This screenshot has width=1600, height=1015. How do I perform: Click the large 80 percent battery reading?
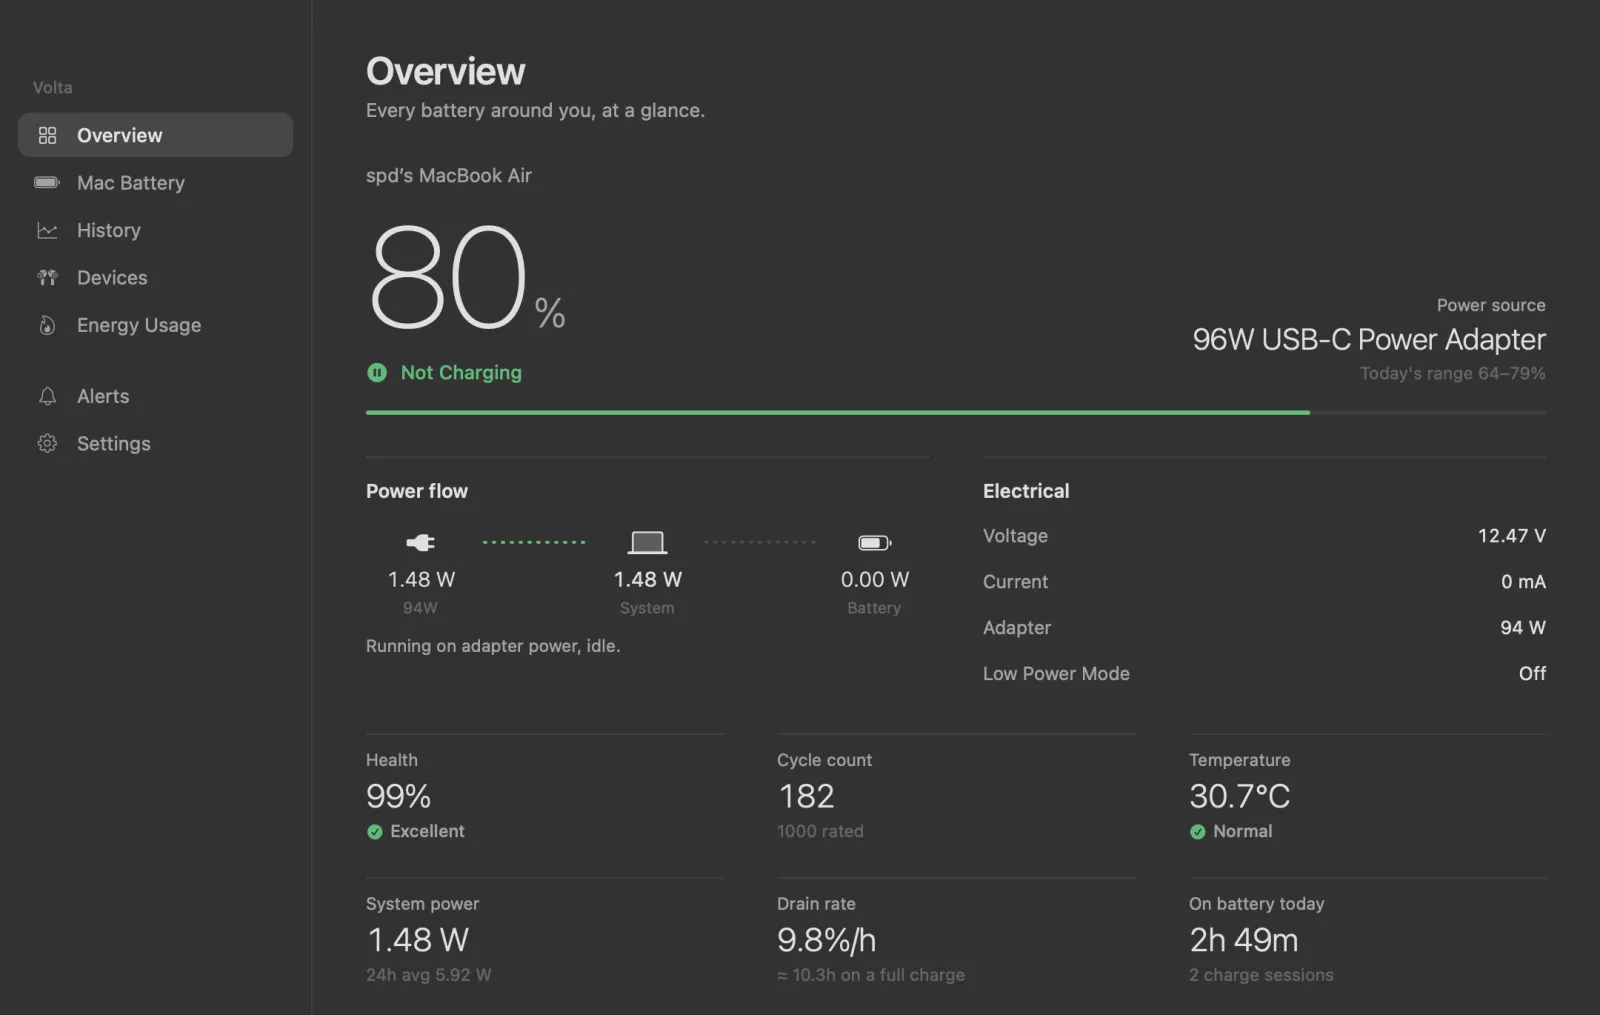point(467,277)
